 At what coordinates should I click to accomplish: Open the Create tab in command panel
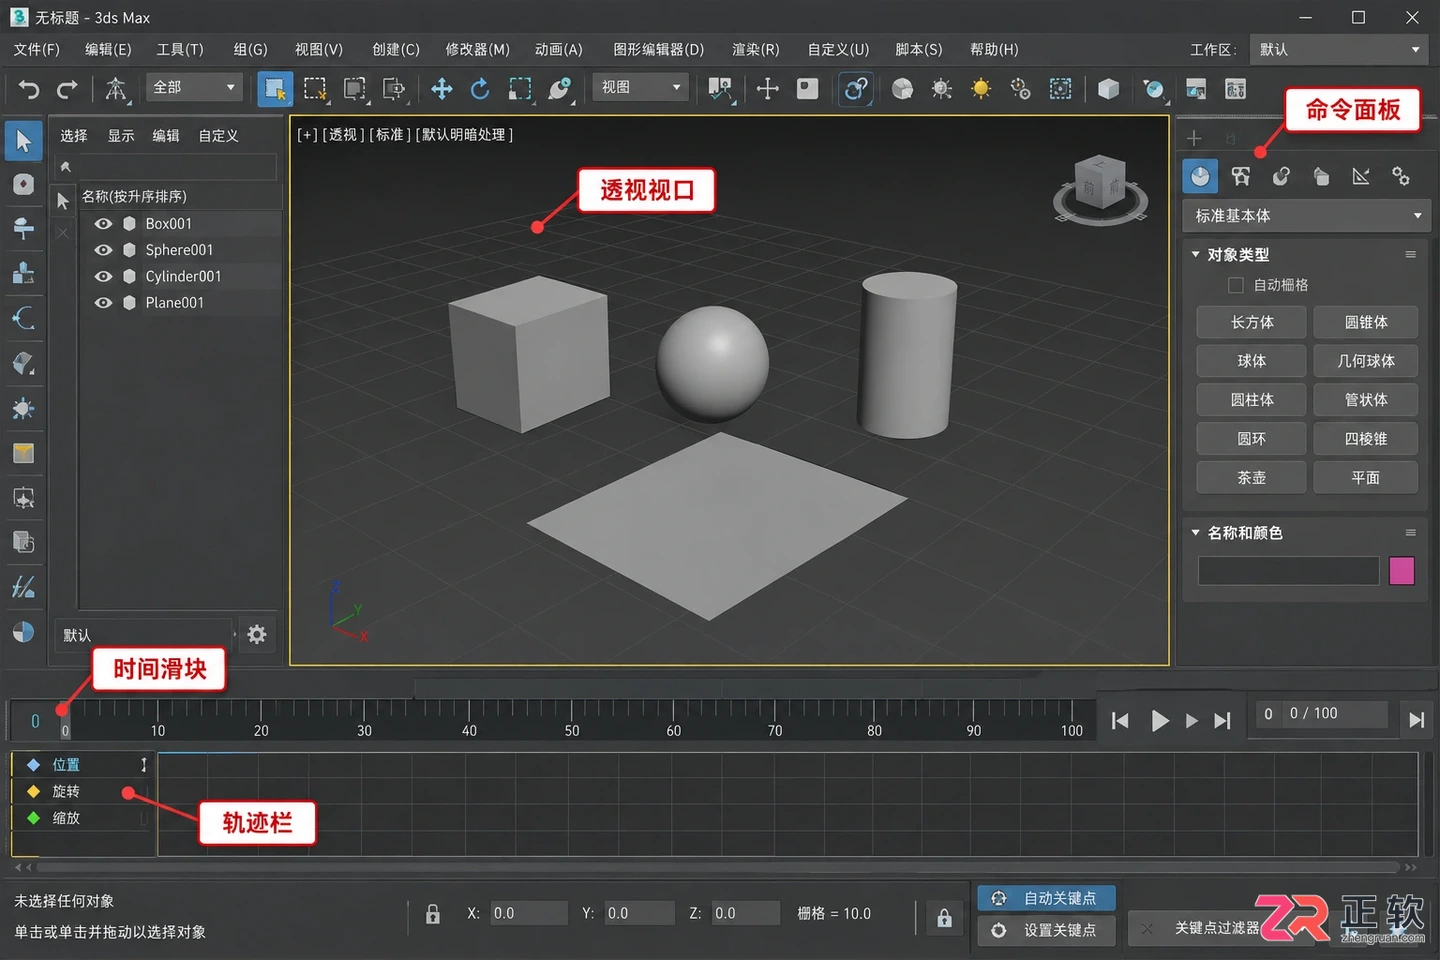tap(1200, 176)
